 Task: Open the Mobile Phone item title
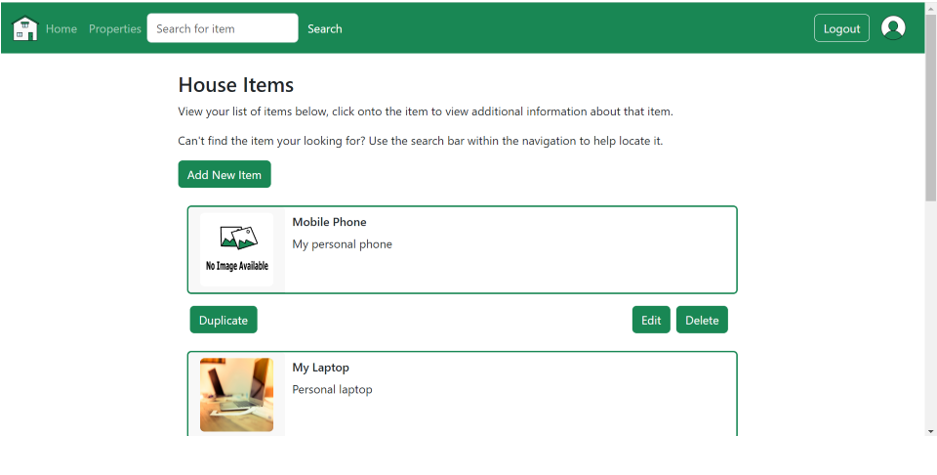[x=329, y=222]
